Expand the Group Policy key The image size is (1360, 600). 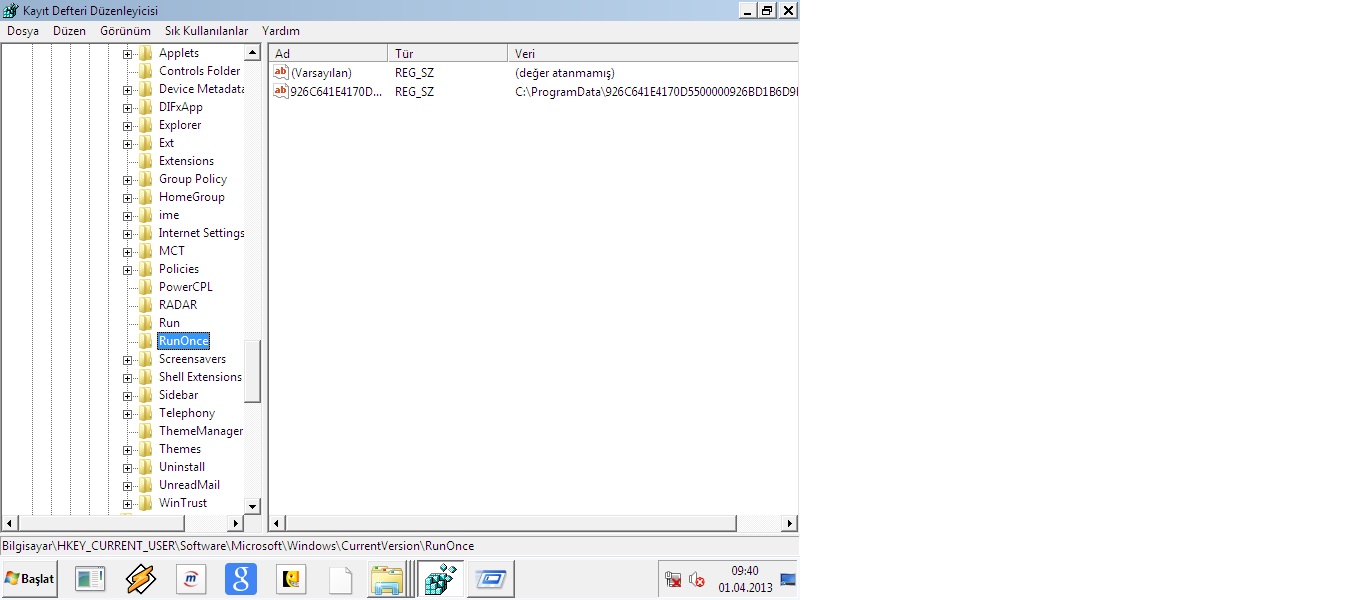coord(128,180)
